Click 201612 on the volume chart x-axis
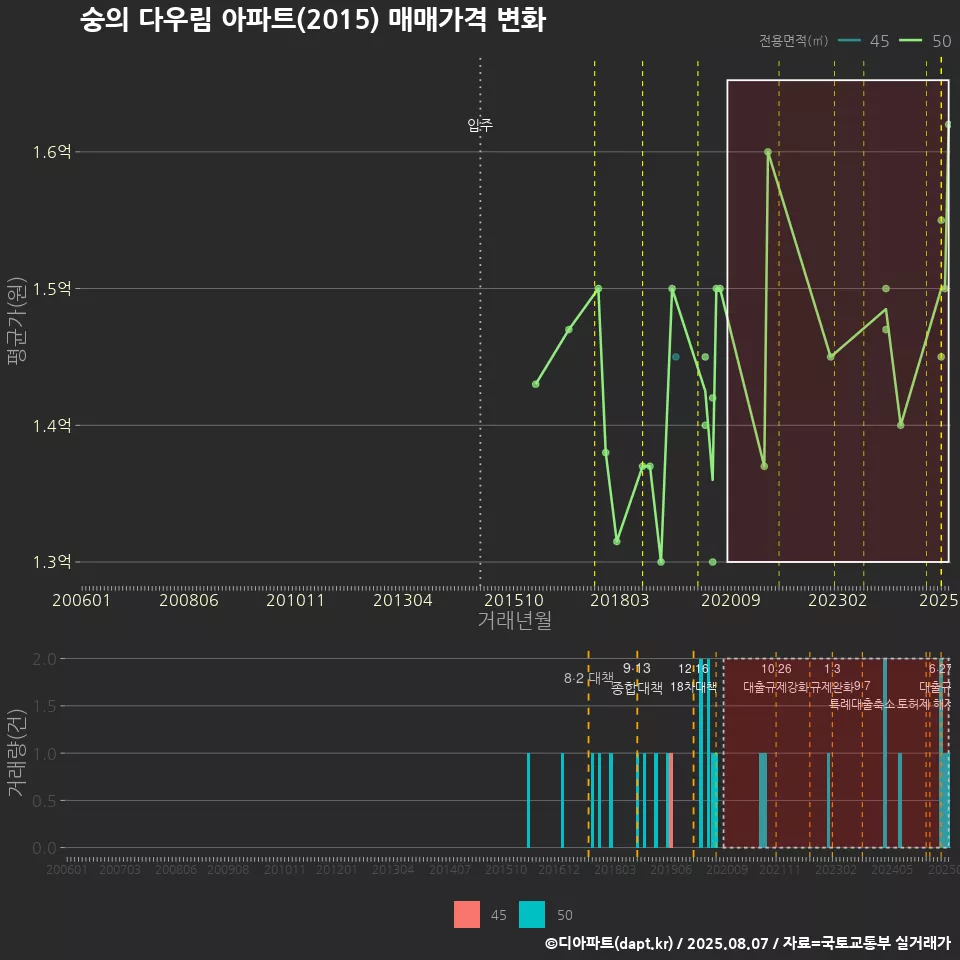The image size is (960, 960). [x=559, y=869]
